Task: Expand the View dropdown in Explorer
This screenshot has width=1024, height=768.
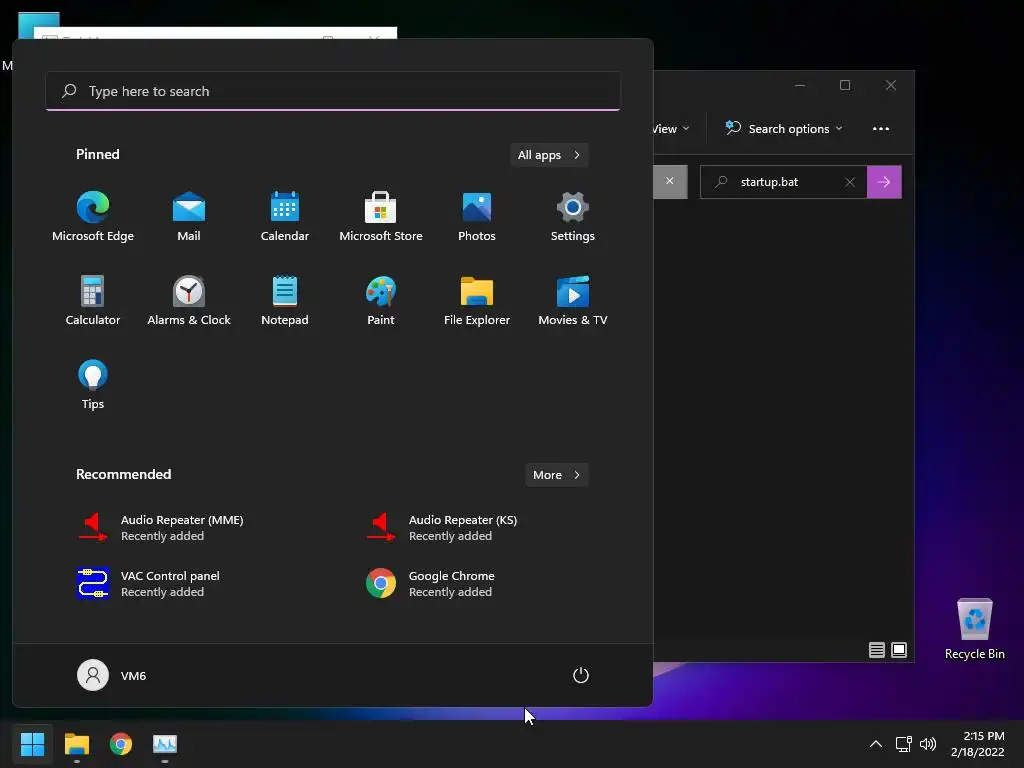Action: pyautogui.click(x=671, y=129)
